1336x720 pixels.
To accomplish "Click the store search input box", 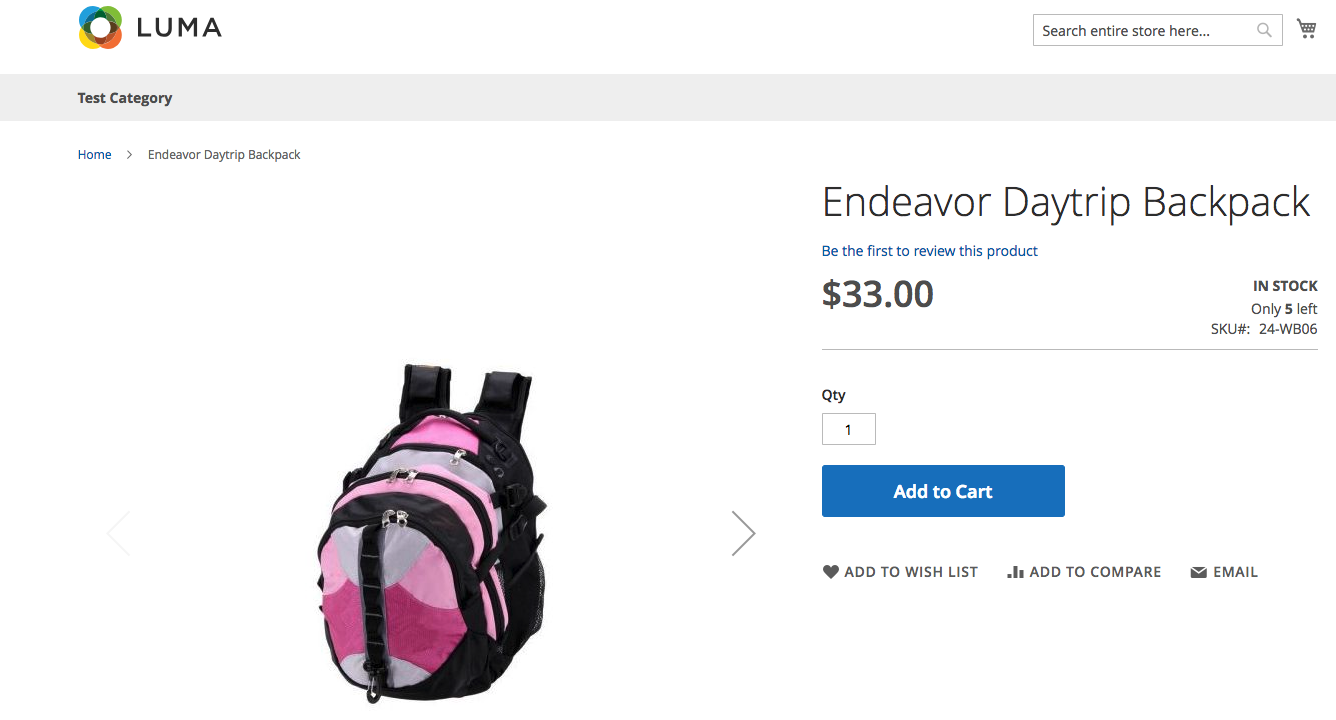I will coord(1158,31).
